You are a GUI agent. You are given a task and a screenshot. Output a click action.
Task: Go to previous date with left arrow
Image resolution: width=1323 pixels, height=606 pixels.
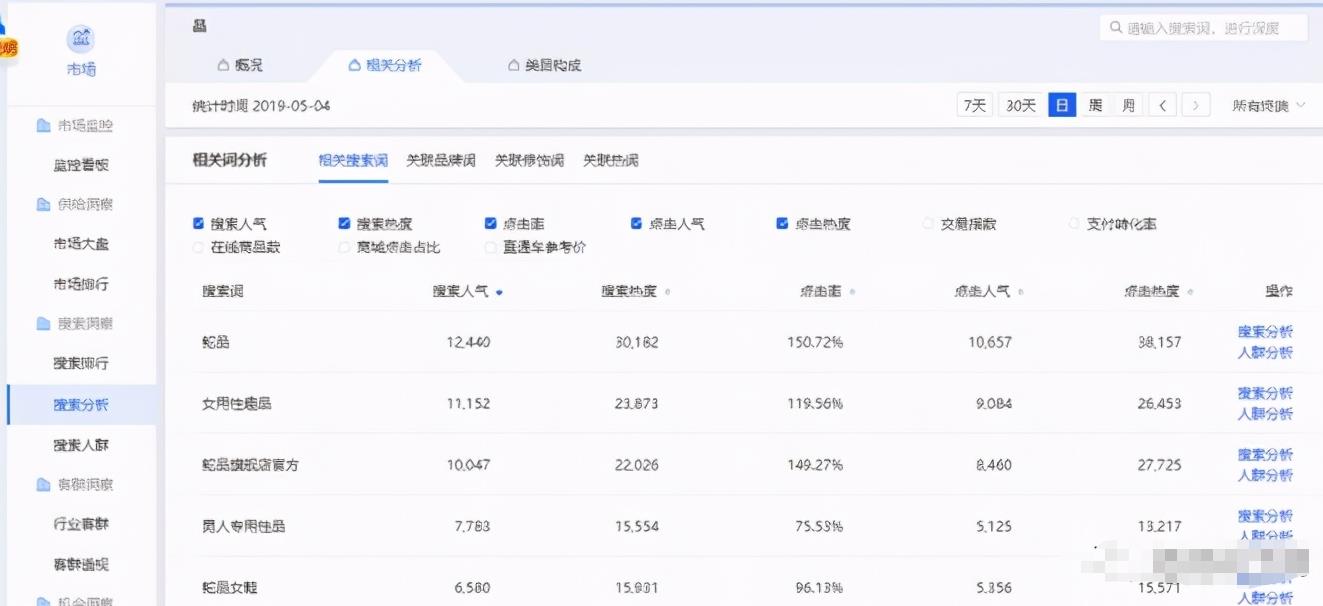coord(1162,105)
